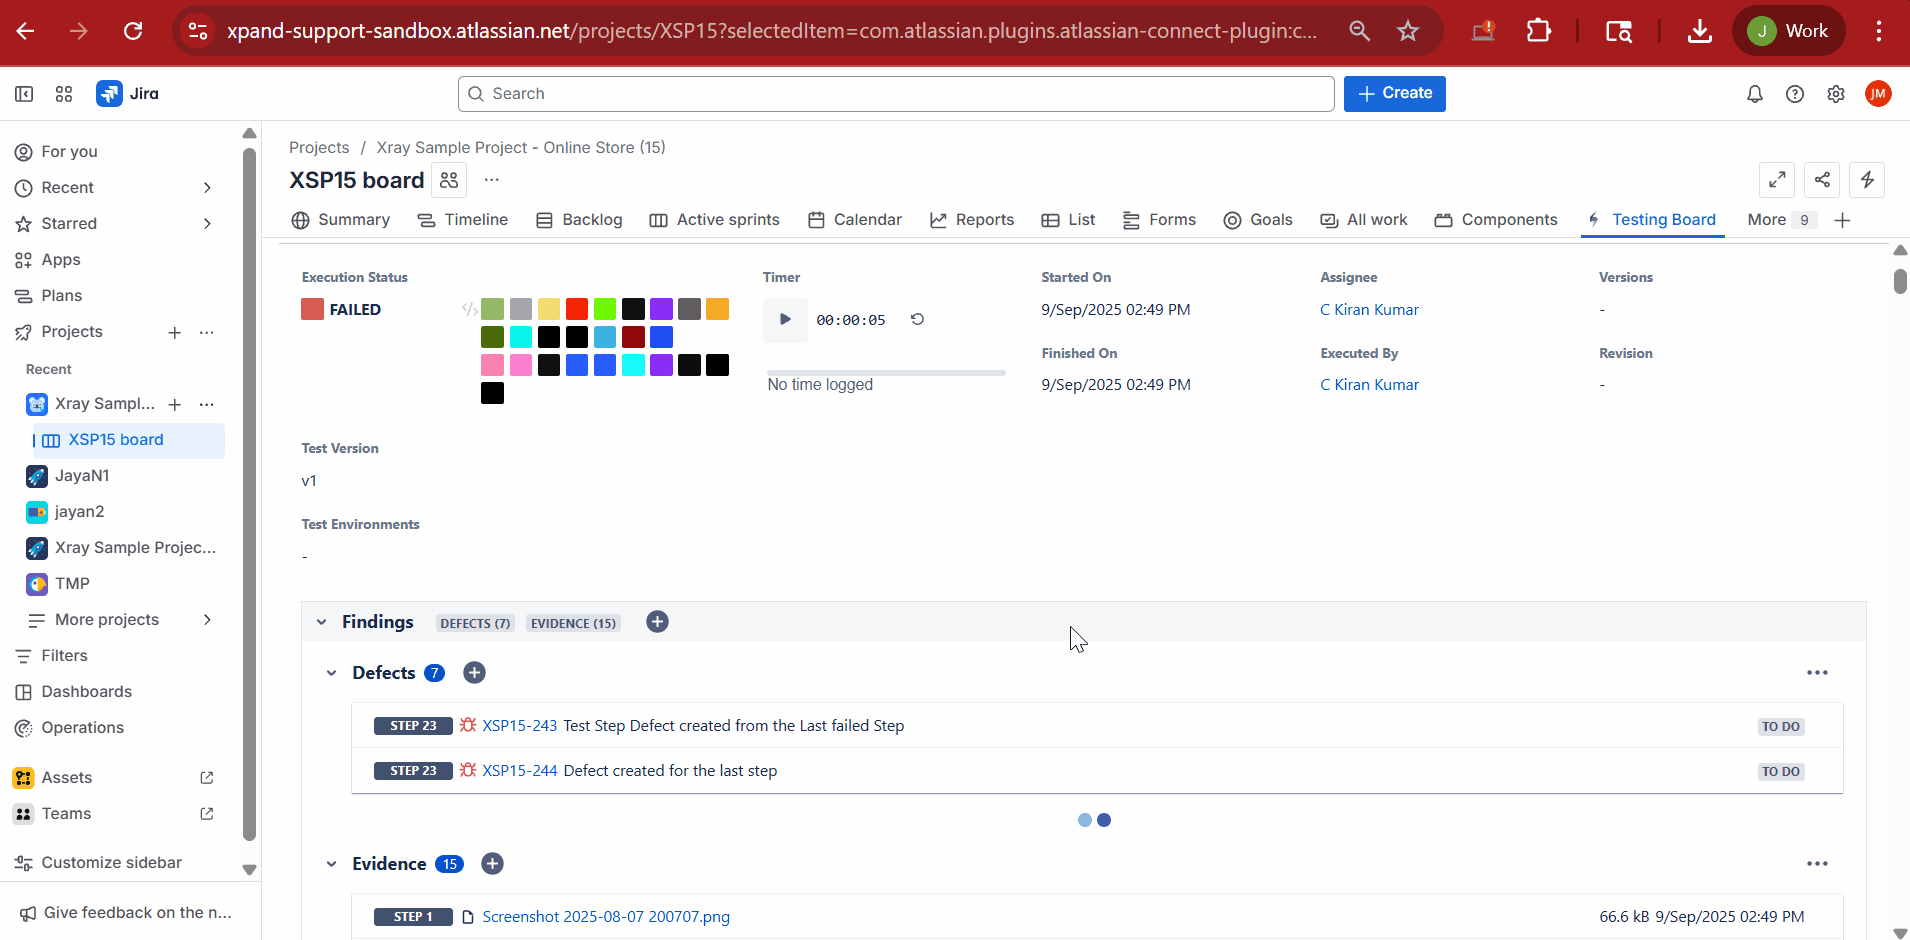Add evidence using the plus icon
The width and height of the screenshot is (1910, 940).
coord(492,864)
